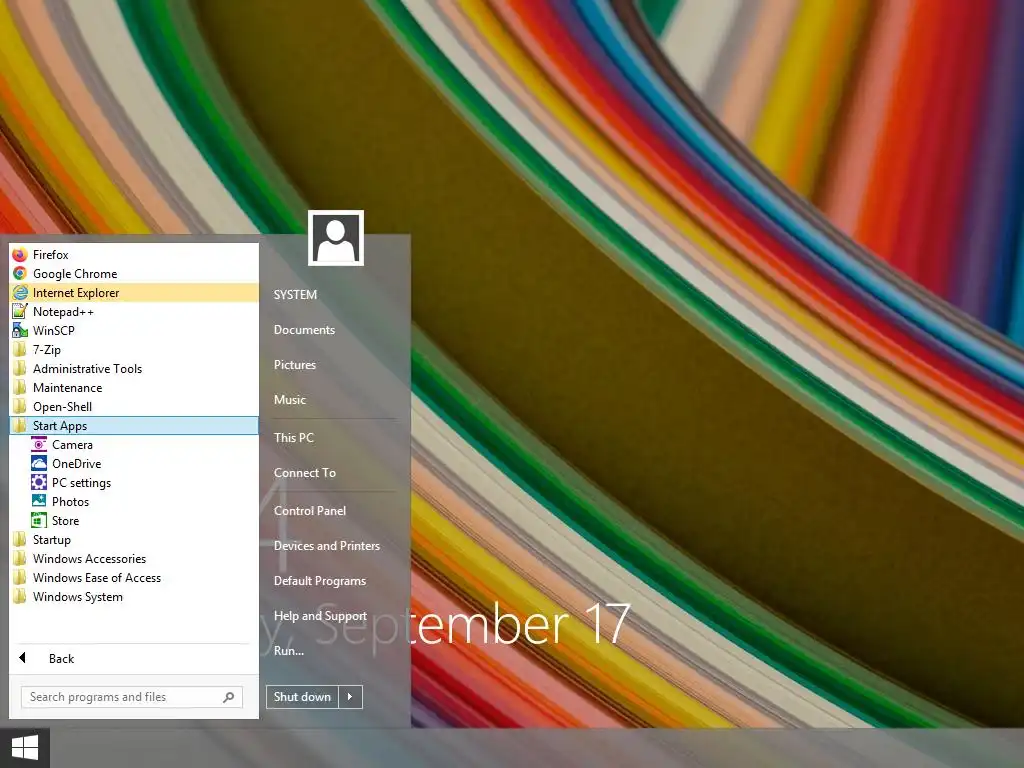Screen dimensions: 1024x768
Task: Collapse the Start Apps folder
Action: [x=134, y=426]
